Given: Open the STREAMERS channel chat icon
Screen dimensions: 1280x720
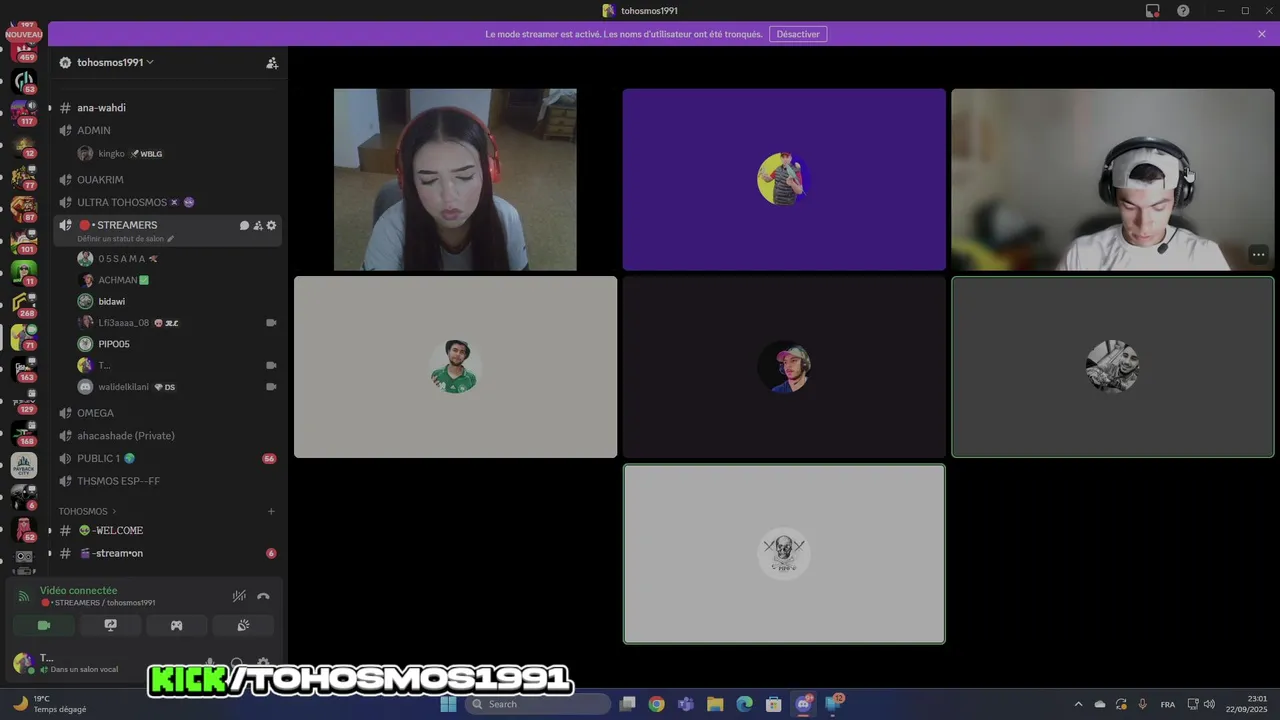Looking at the screenshot, I should [x=244, y=225].
